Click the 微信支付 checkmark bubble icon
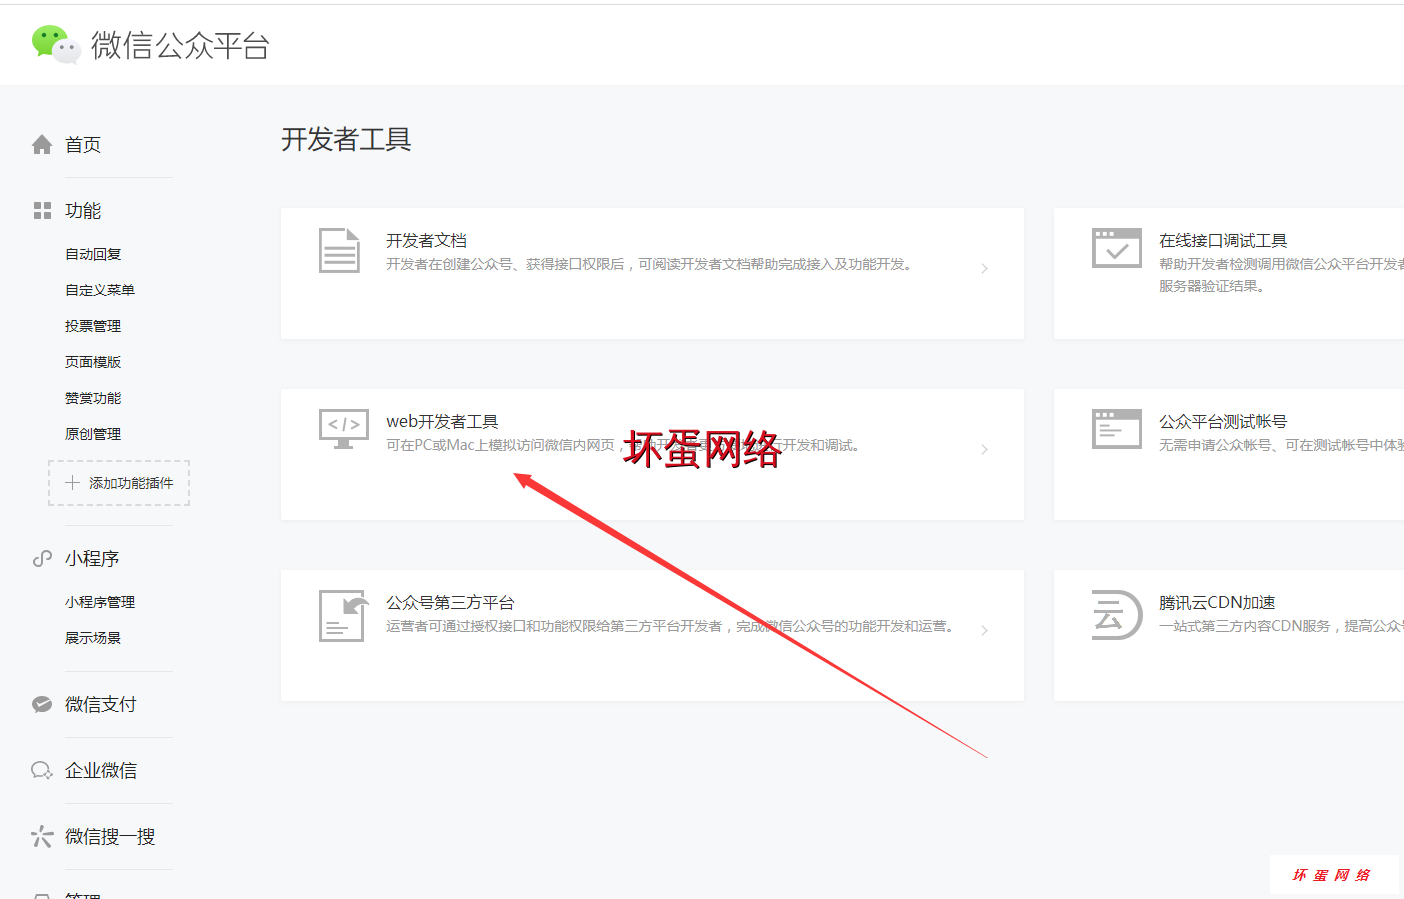Screen dimensions: 1404x899 point(42,705)
